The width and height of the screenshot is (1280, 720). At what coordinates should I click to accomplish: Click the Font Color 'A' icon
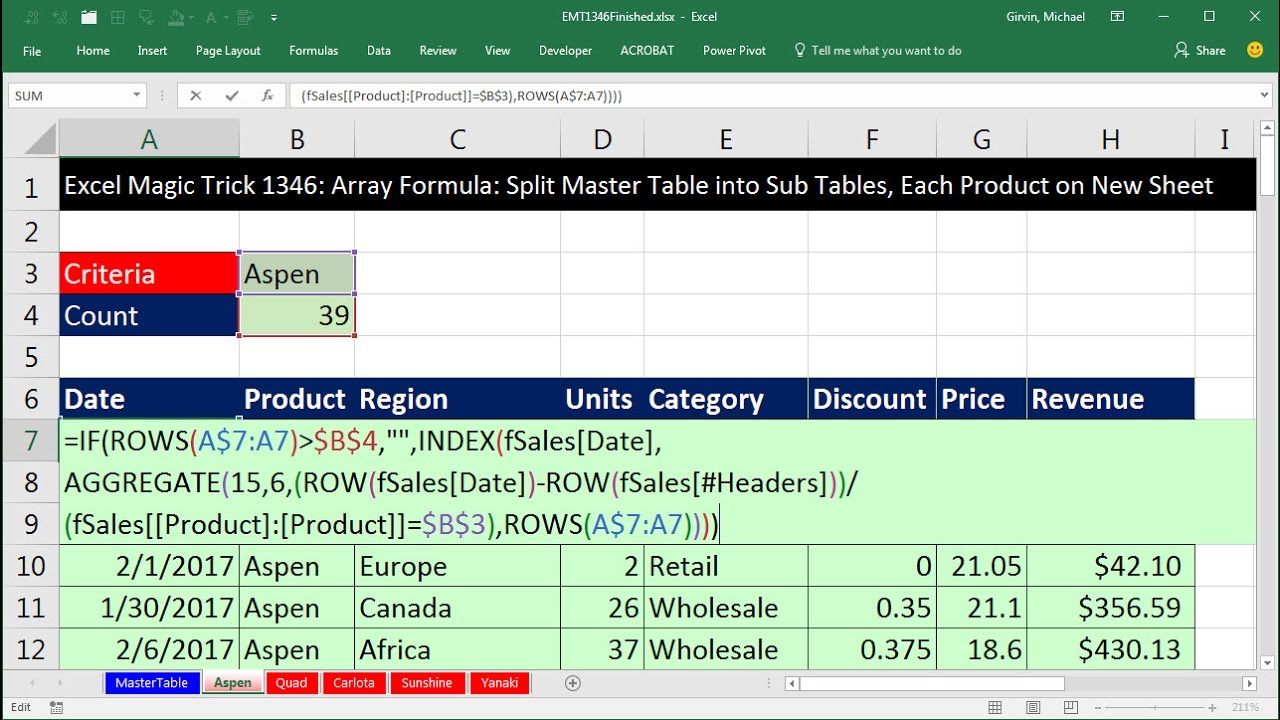coord(211,17)
